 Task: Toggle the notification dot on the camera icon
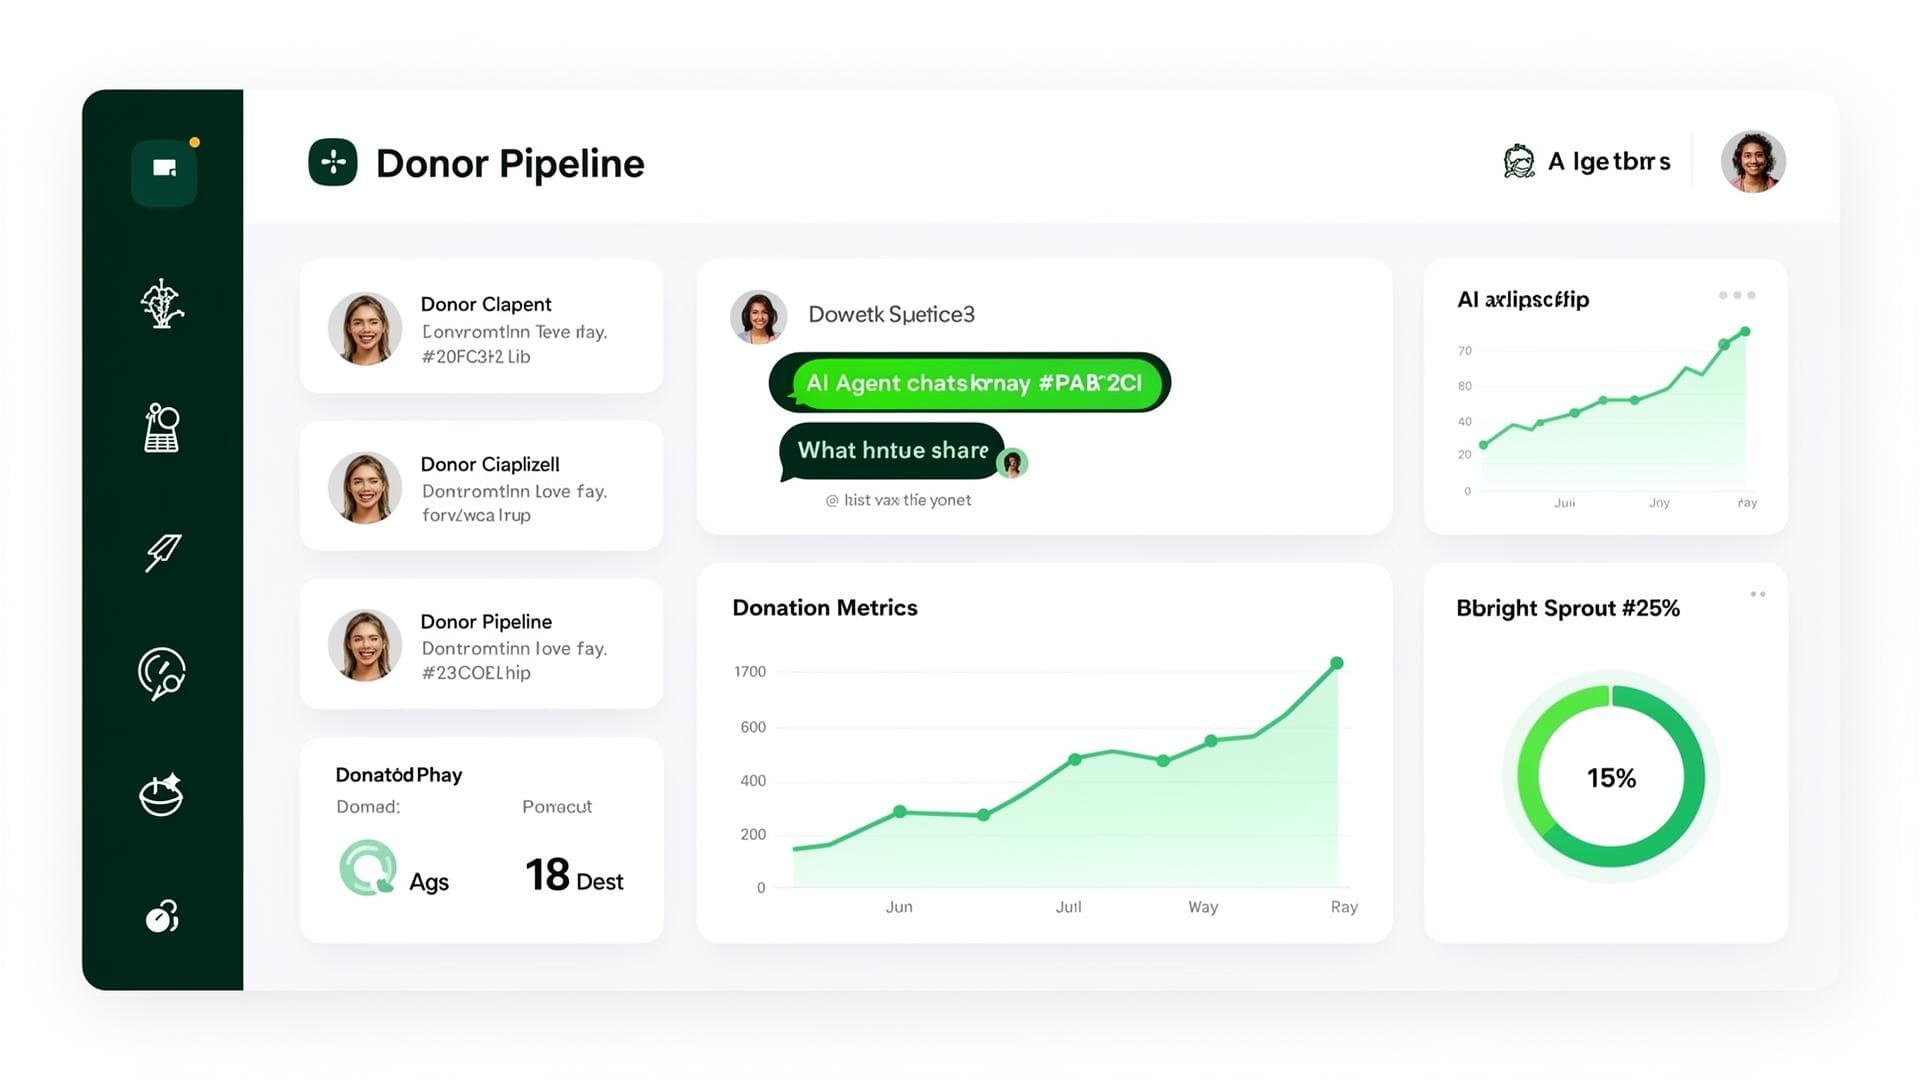(193, 142)
